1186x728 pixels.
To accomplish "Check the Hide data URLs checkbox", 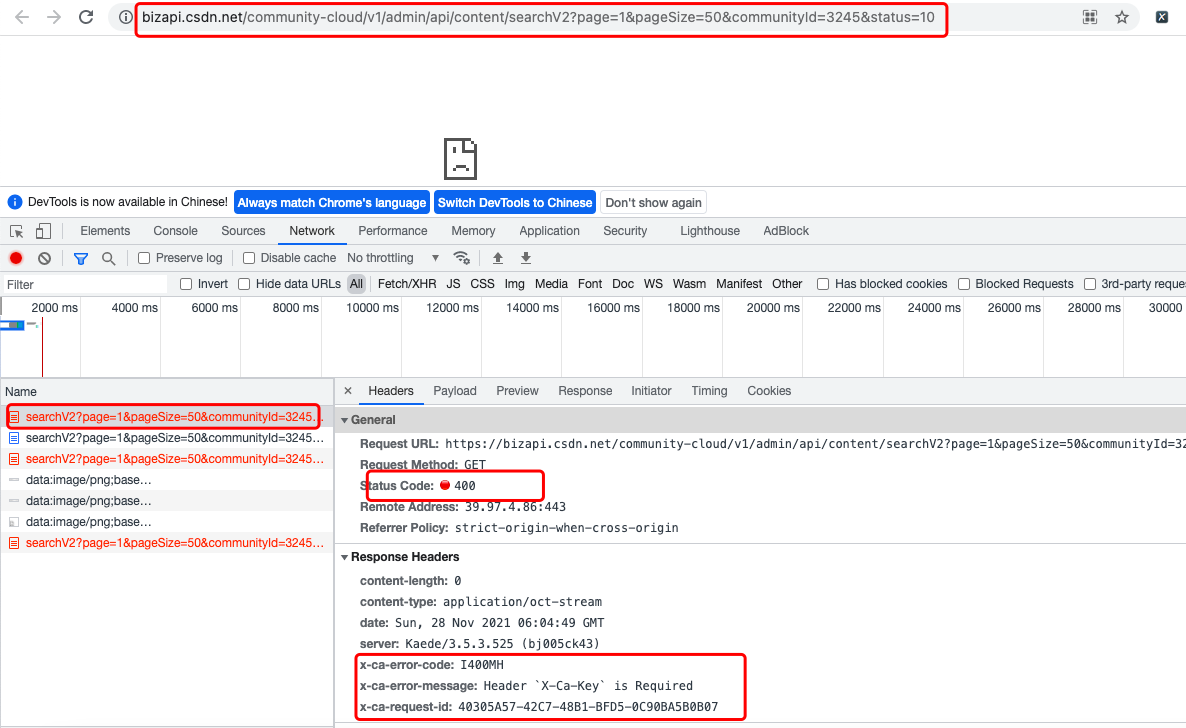I will (x=244, y=284).
